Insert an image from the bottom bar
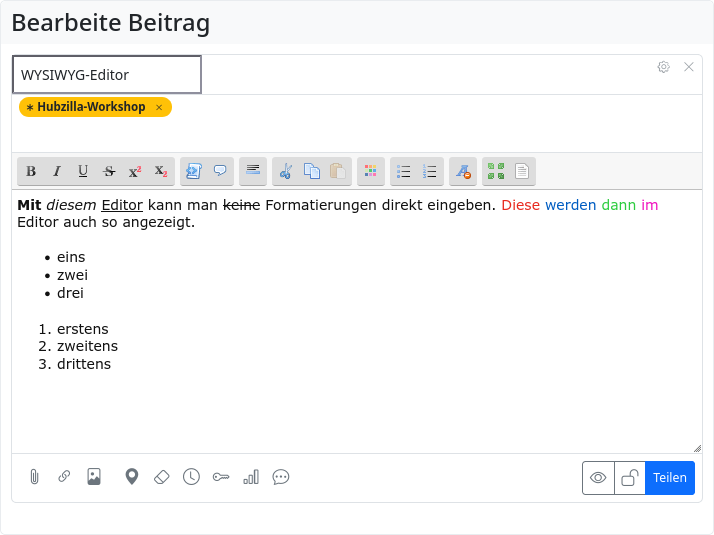The width and height of the screenshot is (714, 535). click(94, 477)
